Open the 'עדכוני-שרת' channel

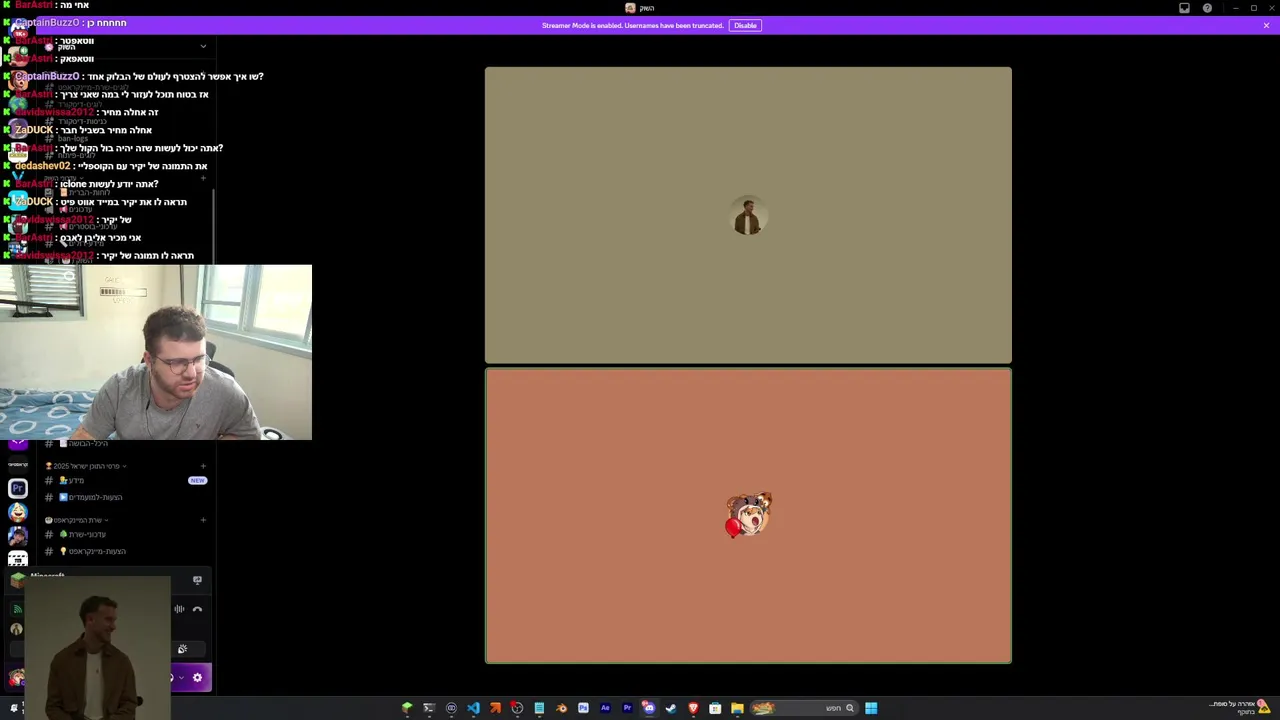(125, 534)
